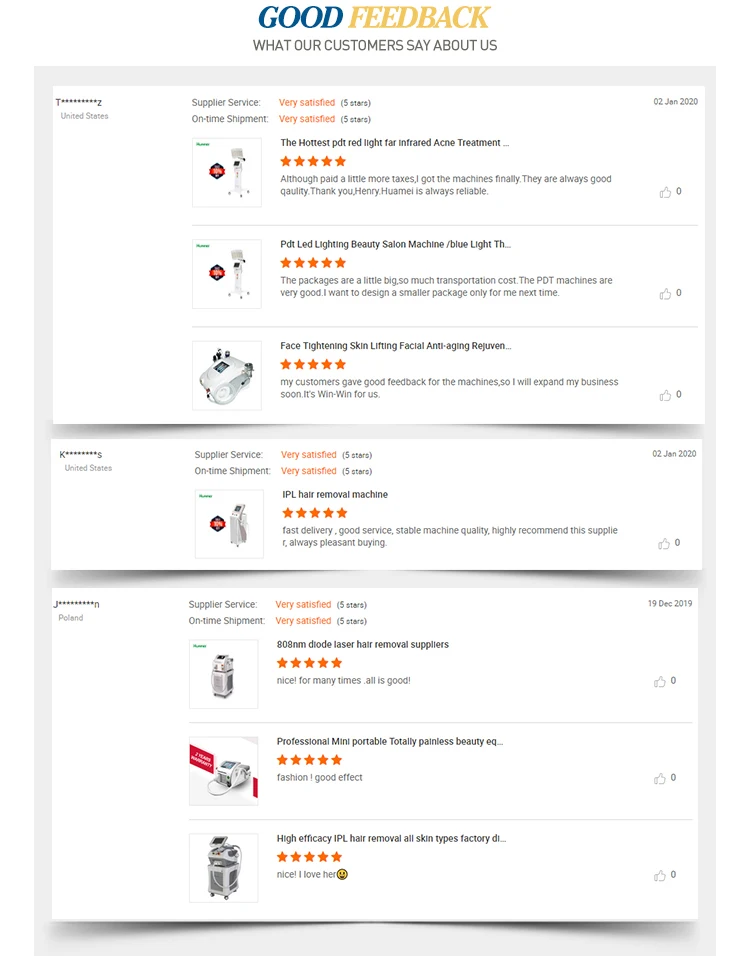Open Professional Mini portable Totally painless link

pyautogui.click(x=390, y=742)
